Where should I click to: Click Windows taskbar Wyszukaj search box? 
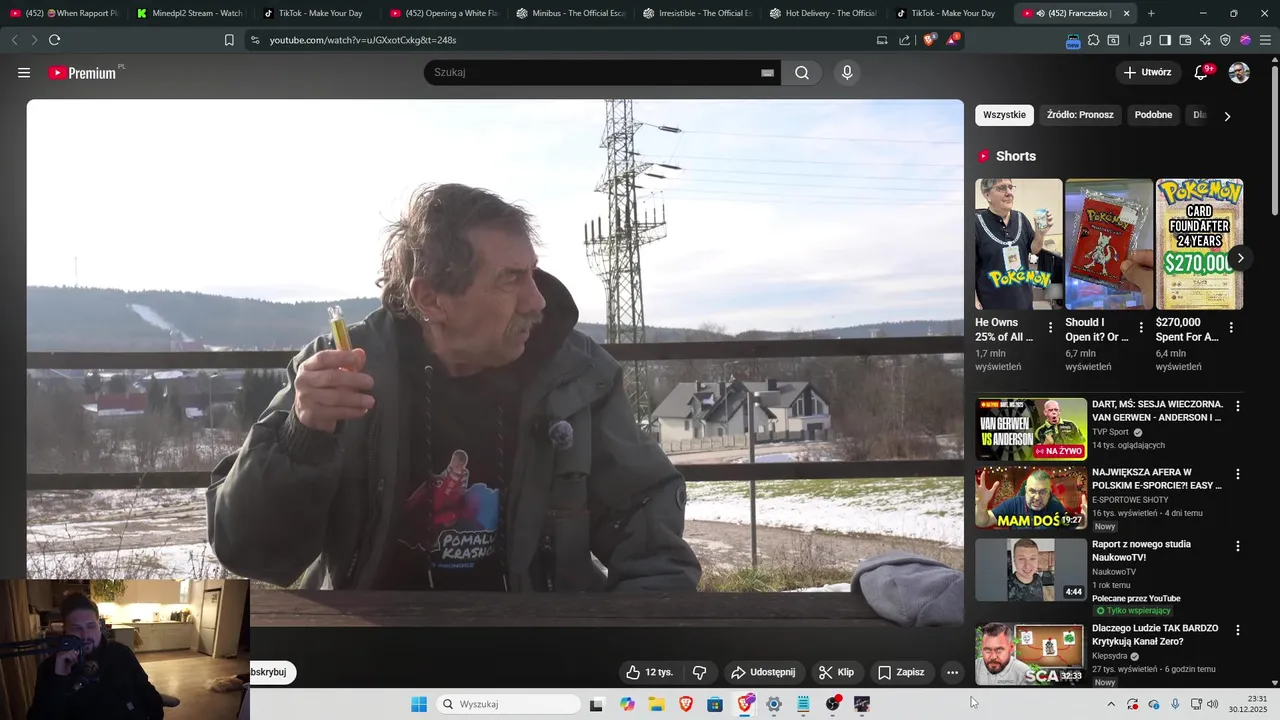point(506,704)
